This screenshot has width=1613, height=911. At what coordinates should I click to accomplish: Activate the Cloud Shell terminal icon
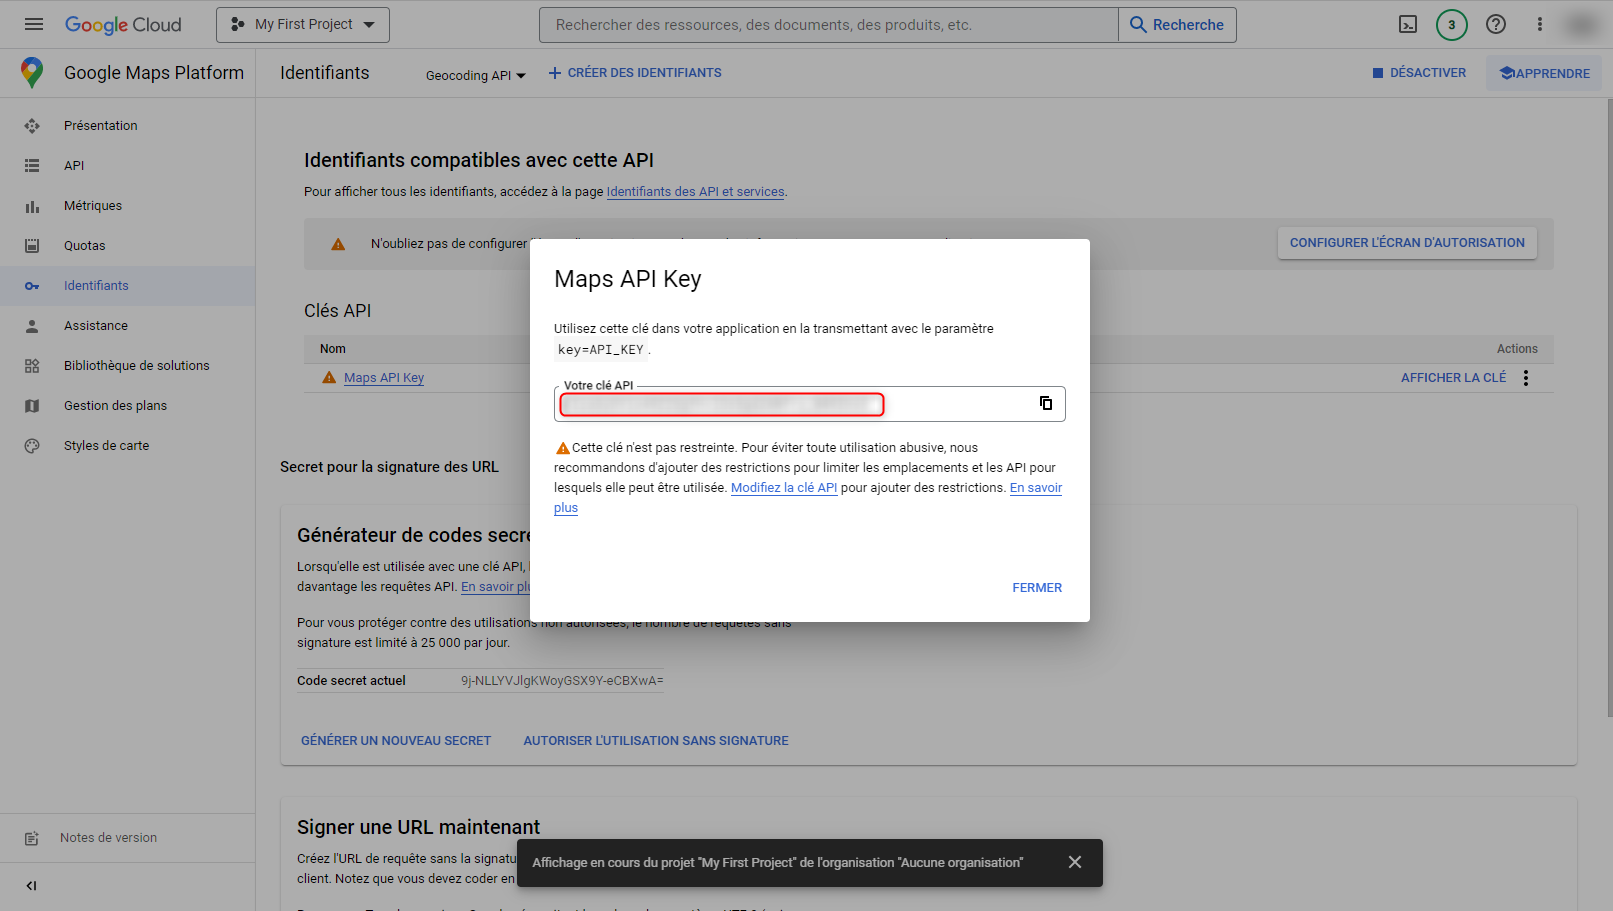tap(1408, 25)
